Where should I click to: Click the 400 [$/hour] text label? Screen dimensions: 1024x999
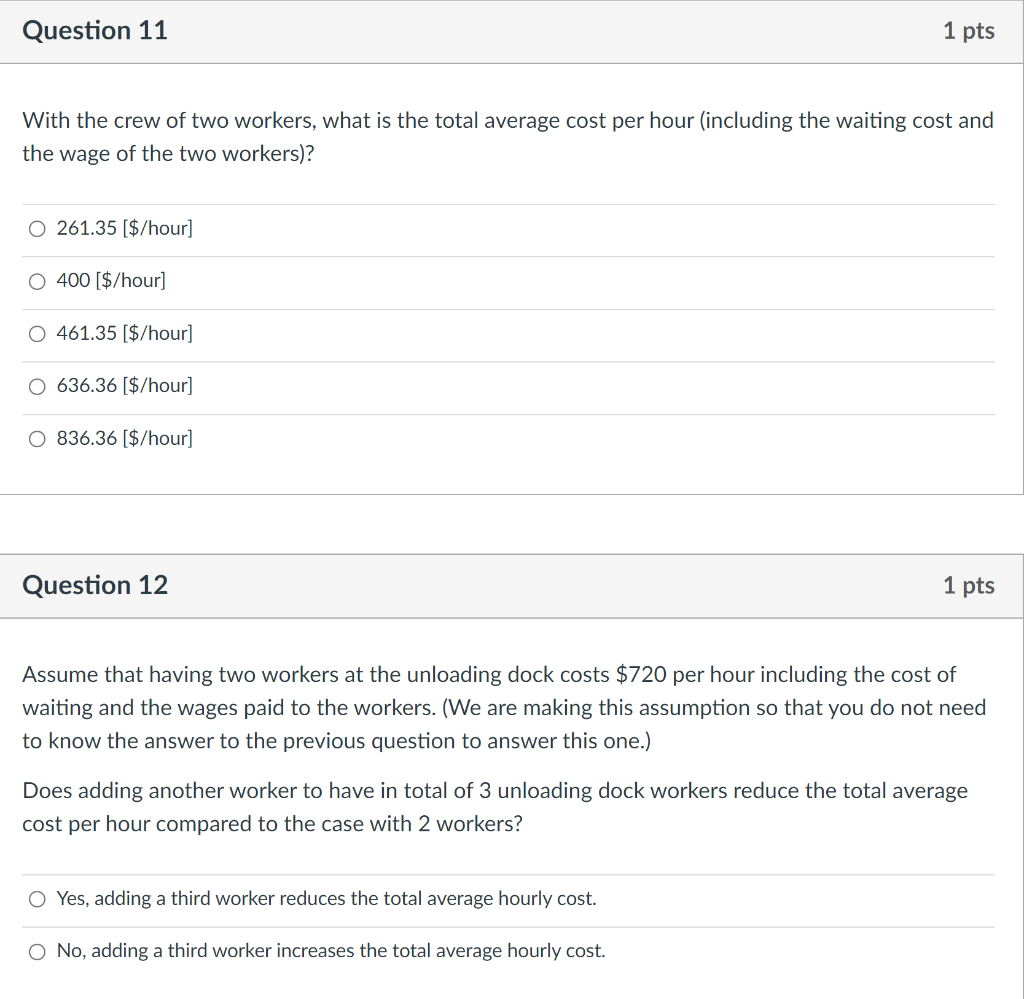click(x=112, y=281)
